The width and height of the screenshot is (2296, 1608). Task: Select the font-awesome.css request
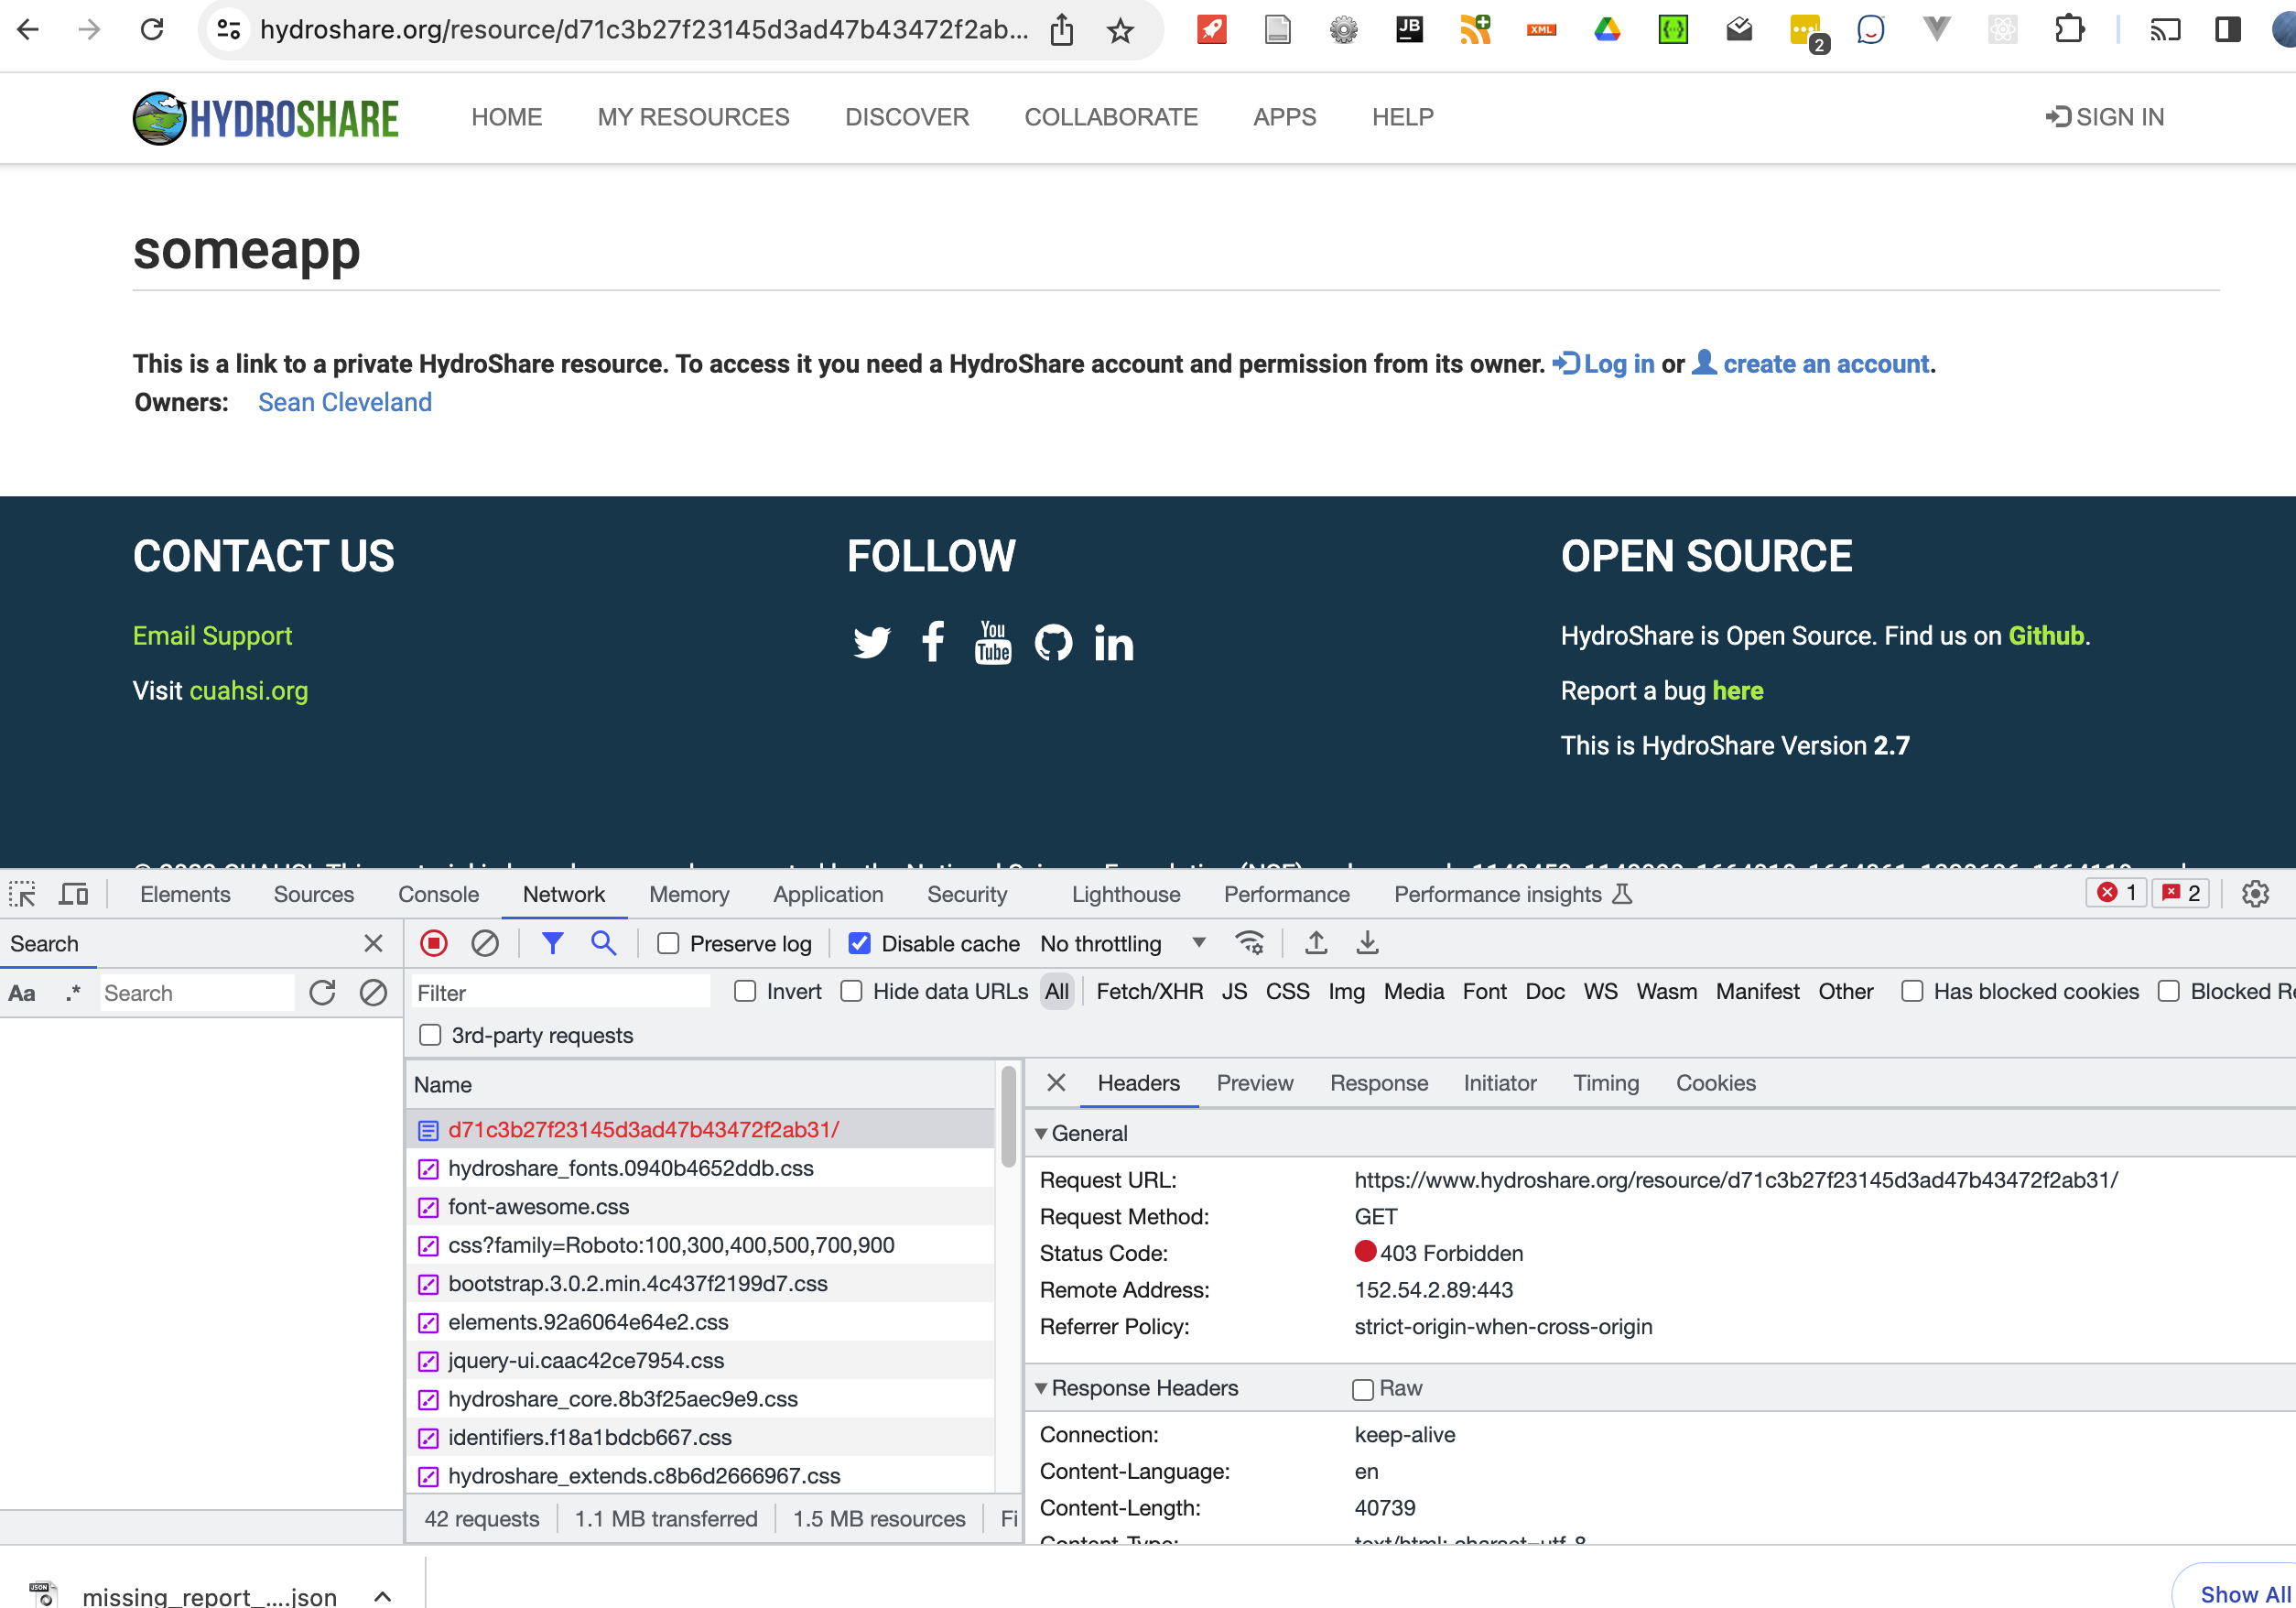click(702, 1207)
